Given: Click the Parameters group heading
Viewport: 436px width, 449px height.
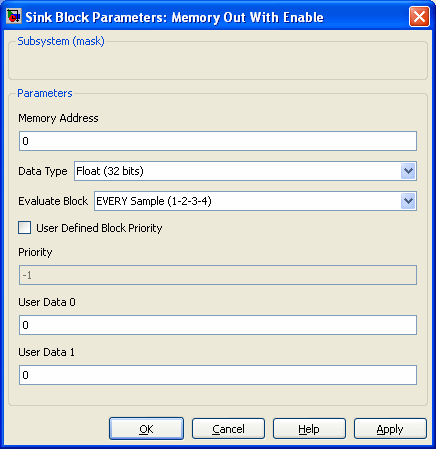Looking at the screenshot, I should pyautogui.click(x=45, y=93).
